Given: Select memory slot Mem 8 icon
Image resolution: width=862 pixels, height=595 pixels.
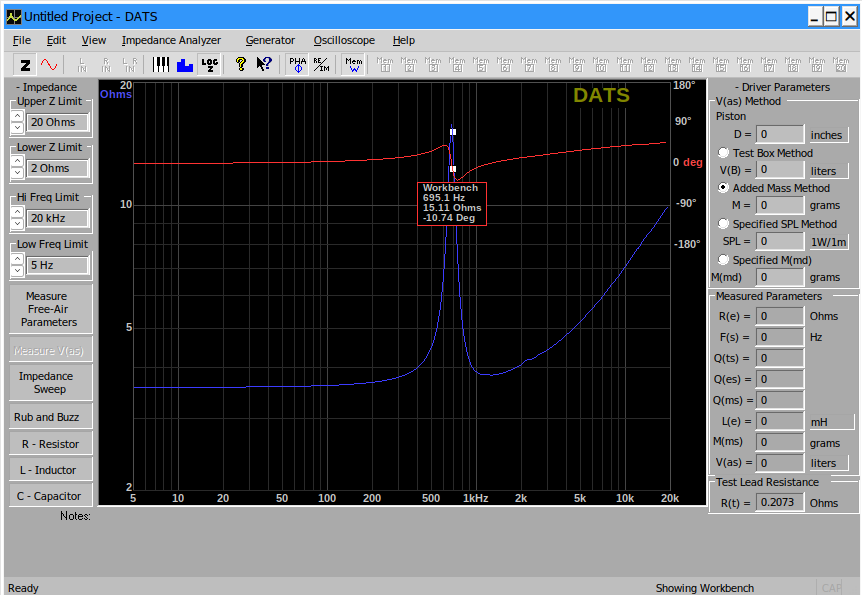Looking at the screenshot, I should [x=553, y=65].
